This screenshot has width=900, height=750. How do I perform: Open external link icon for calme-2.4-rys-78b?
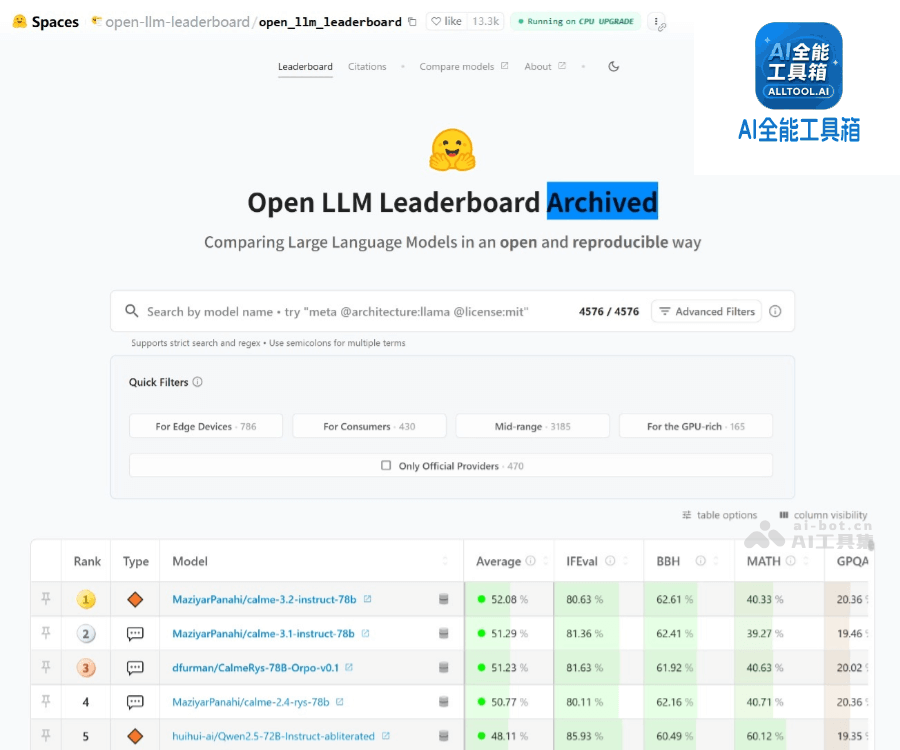[340, 701]
